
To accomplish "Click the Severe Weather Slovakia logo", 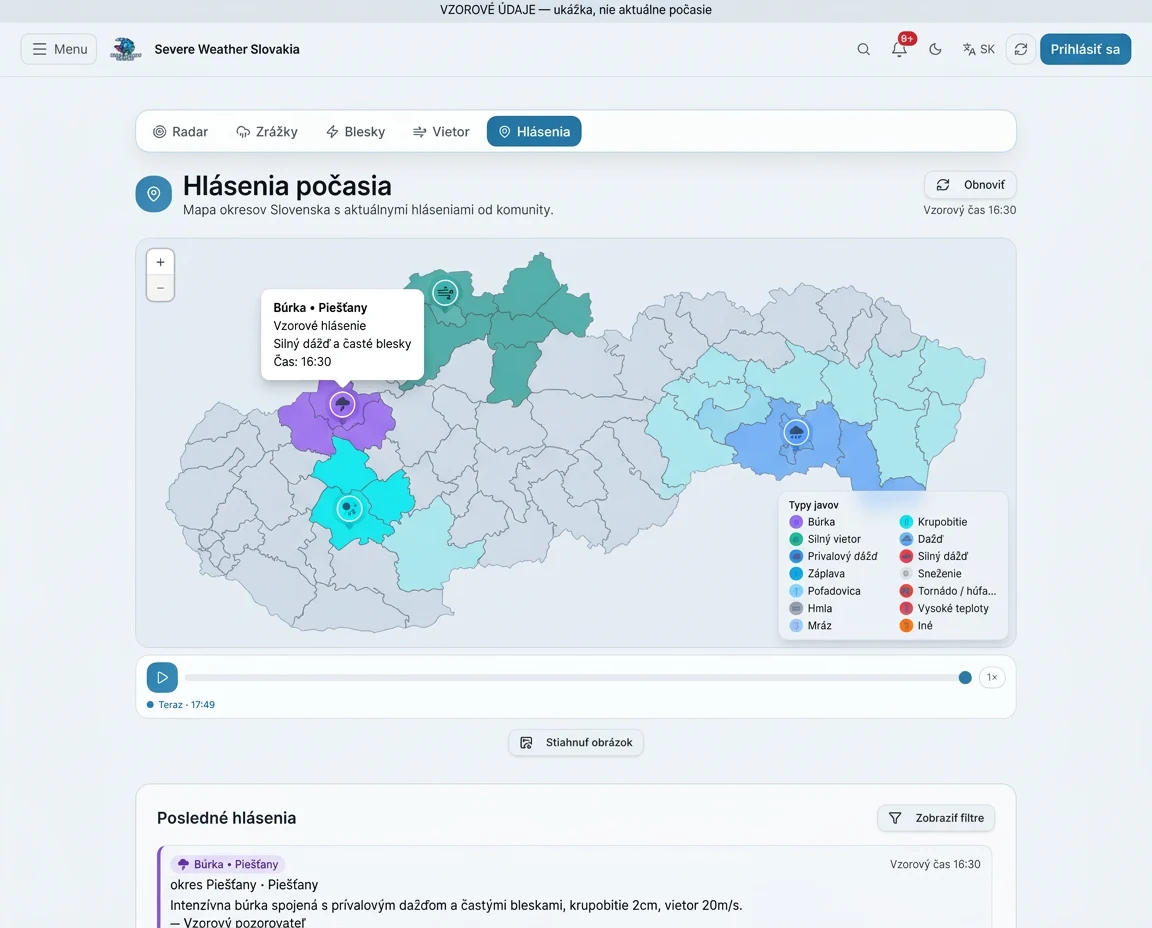I will pyautogui.click(x=126, y=49).
